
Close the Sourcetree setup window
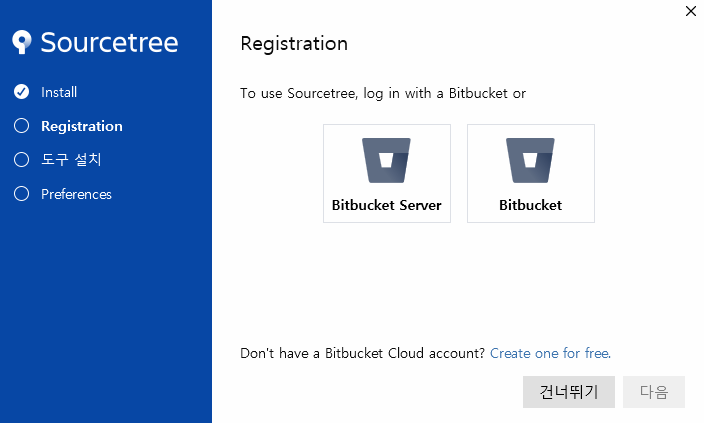click(691, 11)
